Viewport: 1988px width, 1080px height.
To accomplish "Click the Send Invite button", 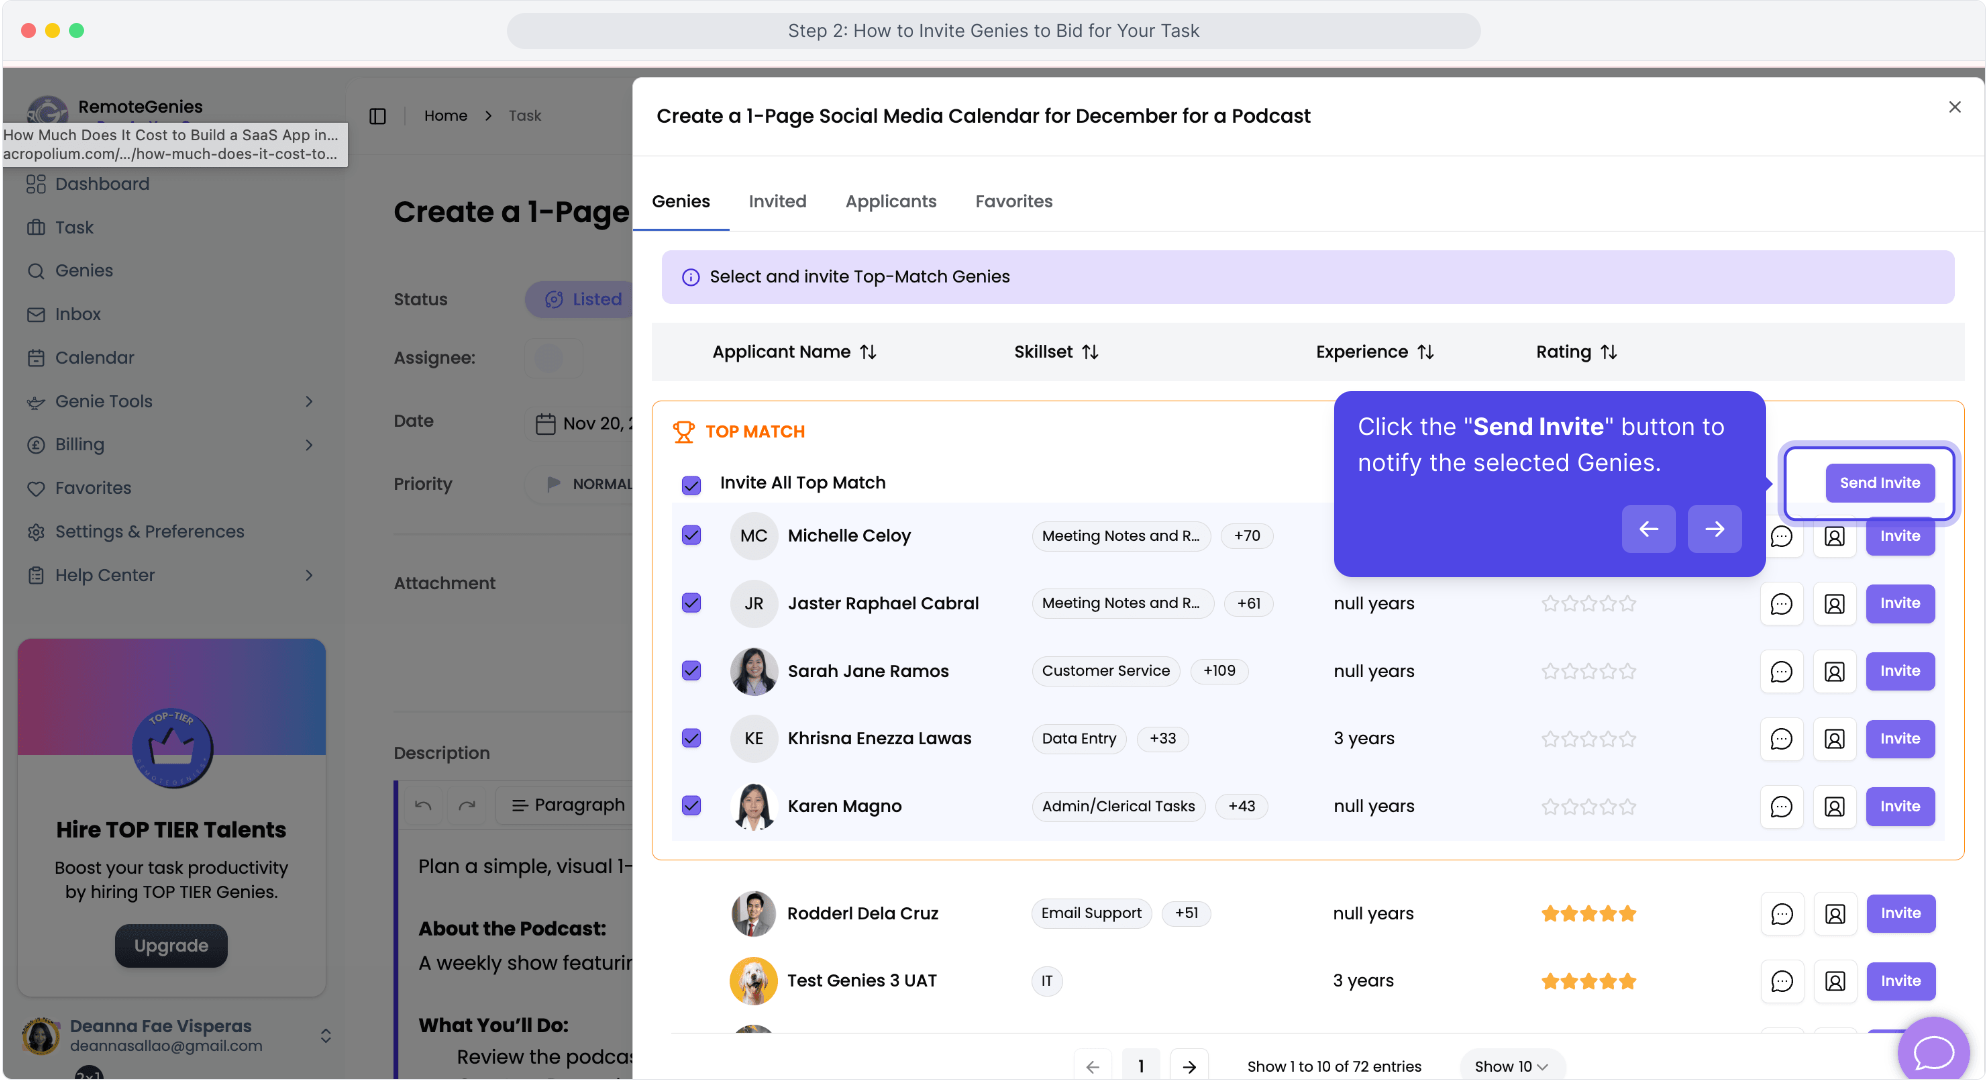I will point(1879,483).
